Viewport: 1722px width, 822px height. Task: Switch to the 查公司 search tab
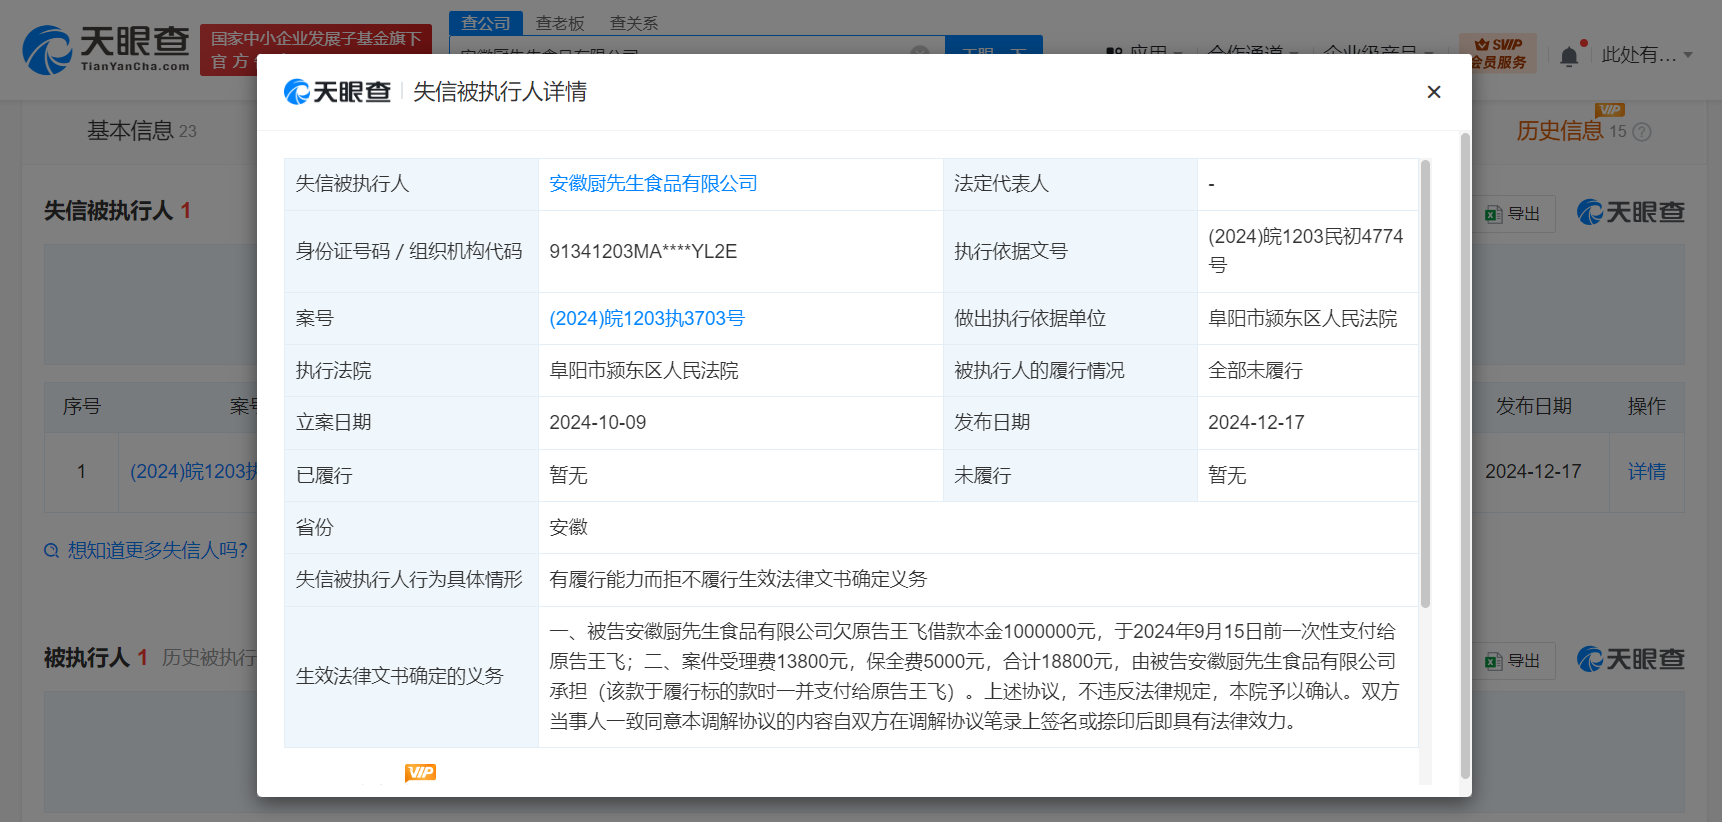tap(486, 23)
